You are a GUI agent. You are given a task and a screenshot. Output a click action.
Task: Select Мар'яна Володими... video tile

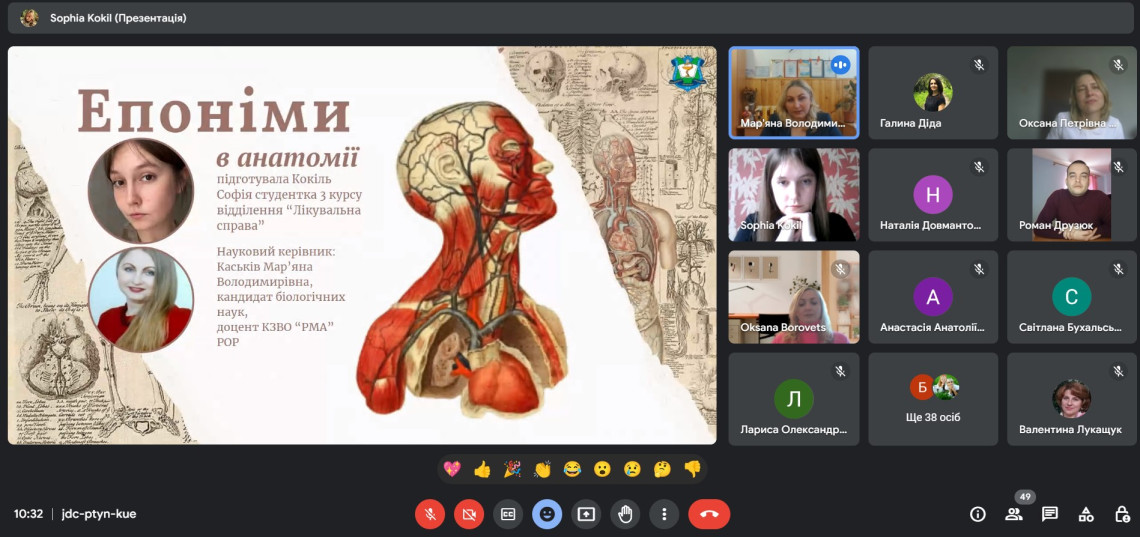[x=794, y=93]
